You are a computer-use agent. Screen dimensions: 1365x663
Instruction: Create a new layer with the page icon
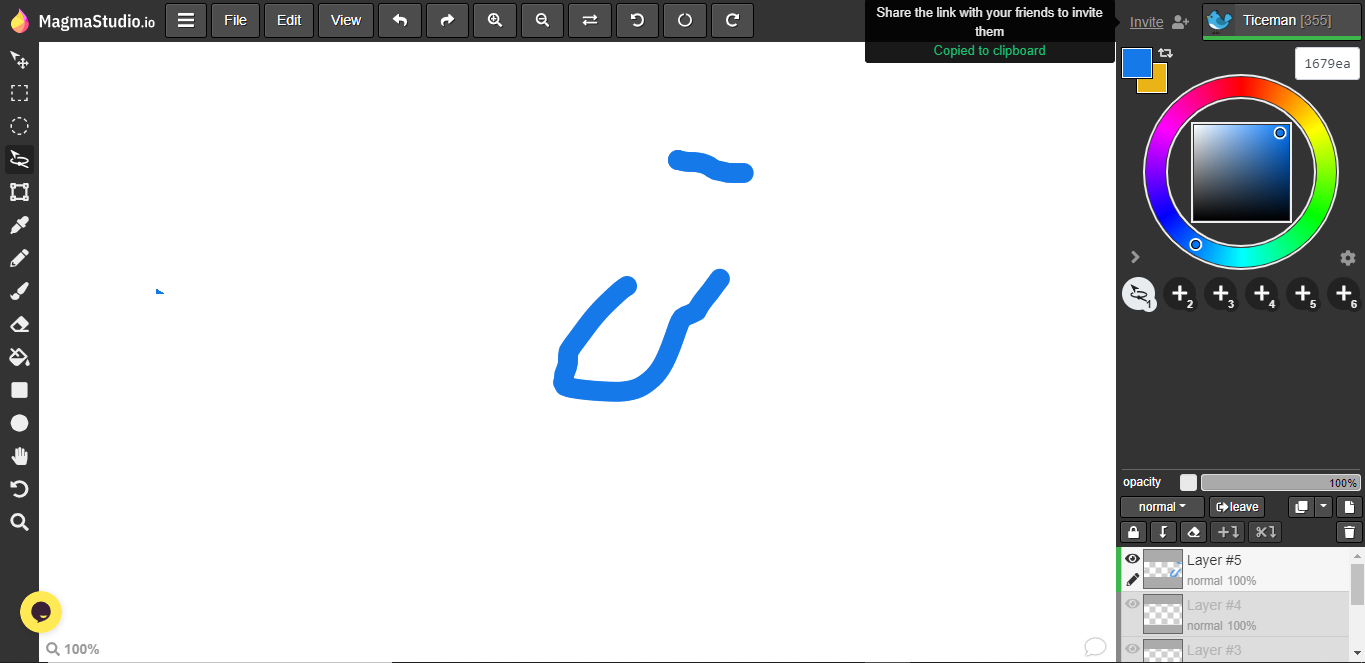point(1349,507)
